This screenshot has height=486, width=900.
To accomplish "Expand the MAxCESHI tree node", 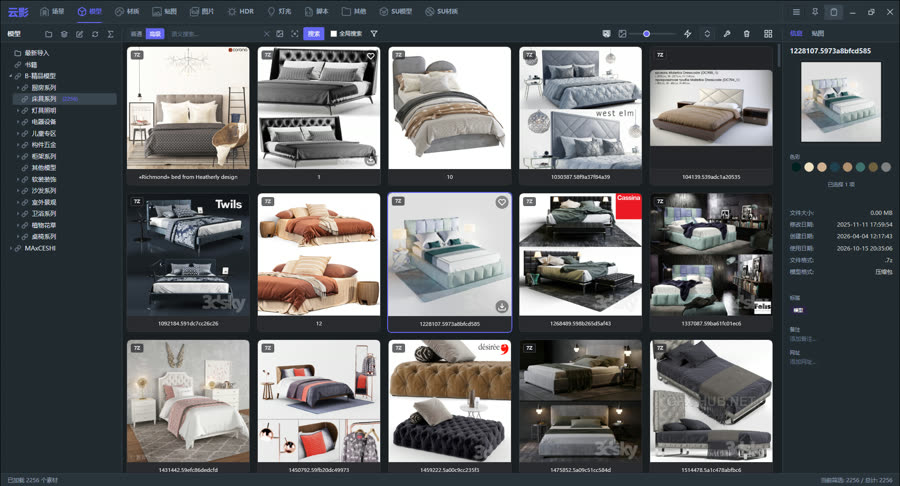I will pos(10,248).
